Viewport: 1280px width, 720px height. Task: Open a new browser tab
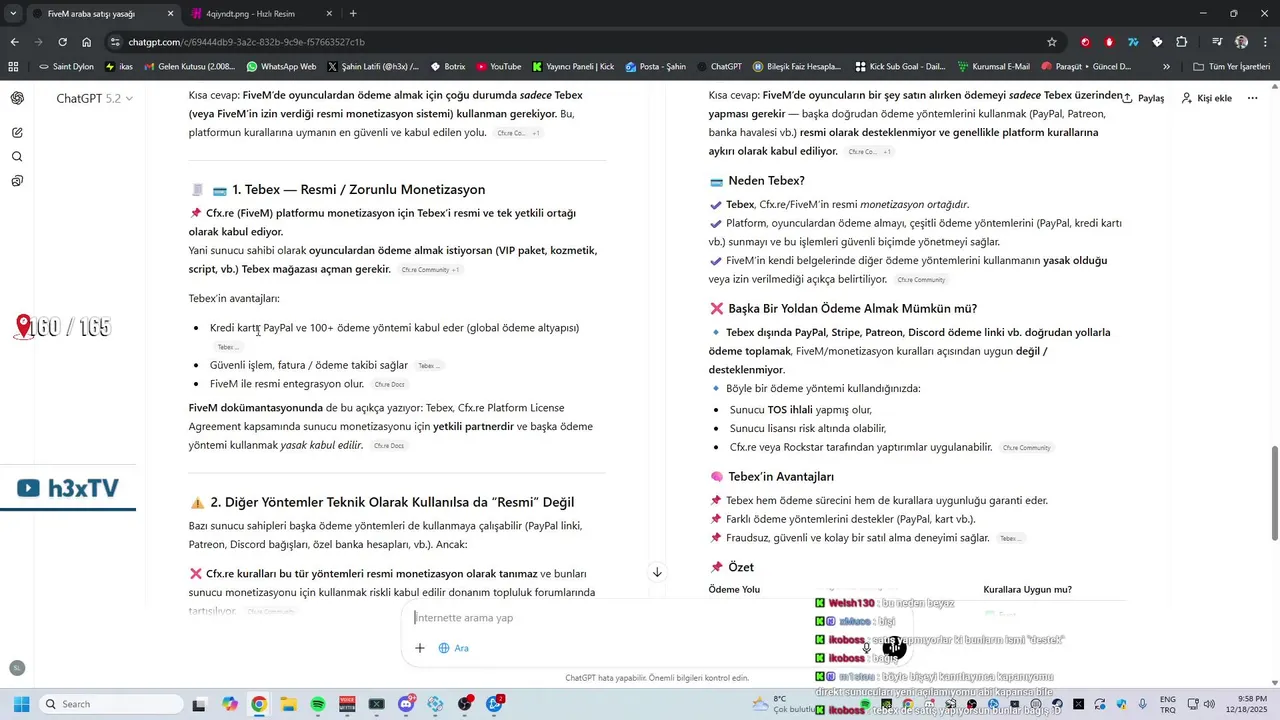(353, 13)
